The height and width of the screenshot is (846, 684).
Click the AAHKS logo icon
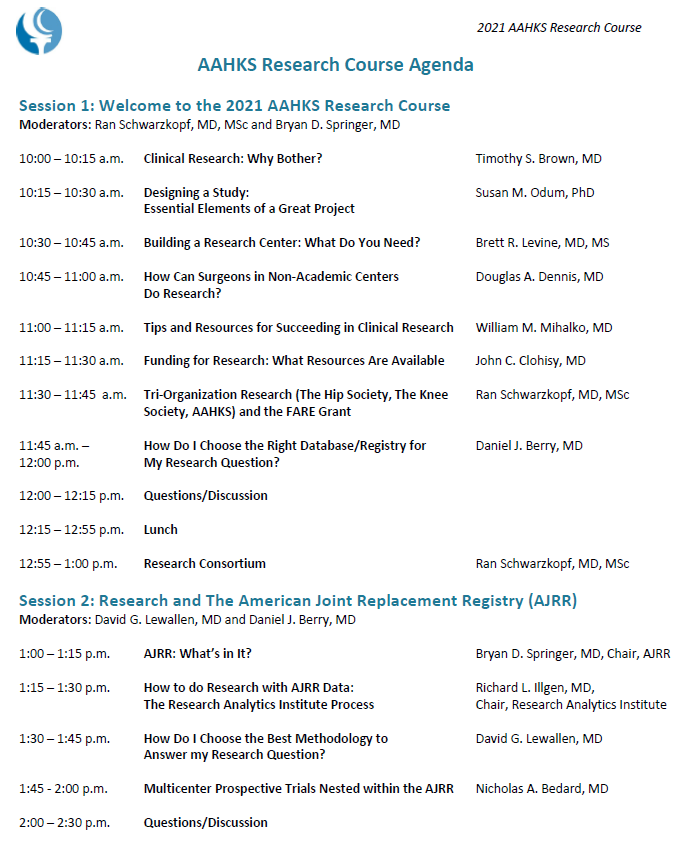coord(39,31)
